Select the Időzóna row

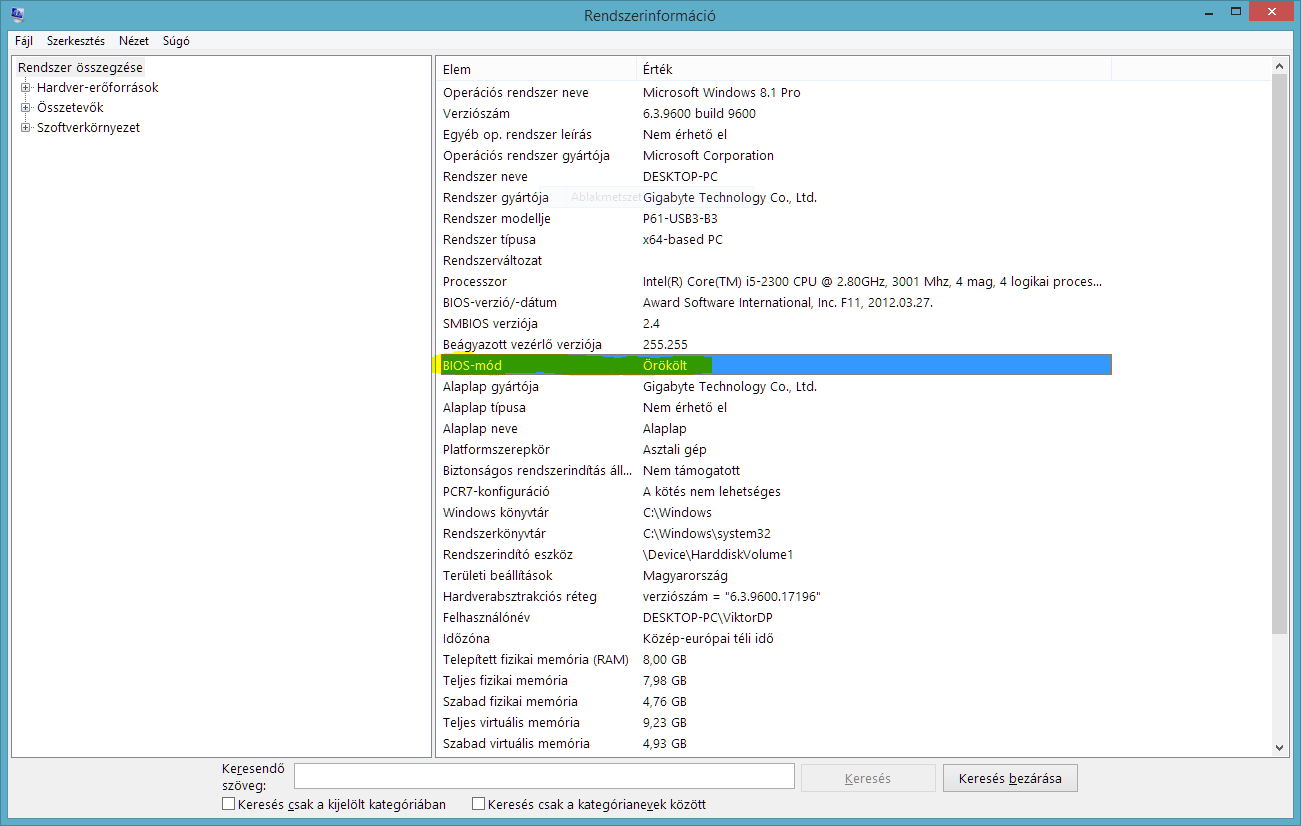774,638
